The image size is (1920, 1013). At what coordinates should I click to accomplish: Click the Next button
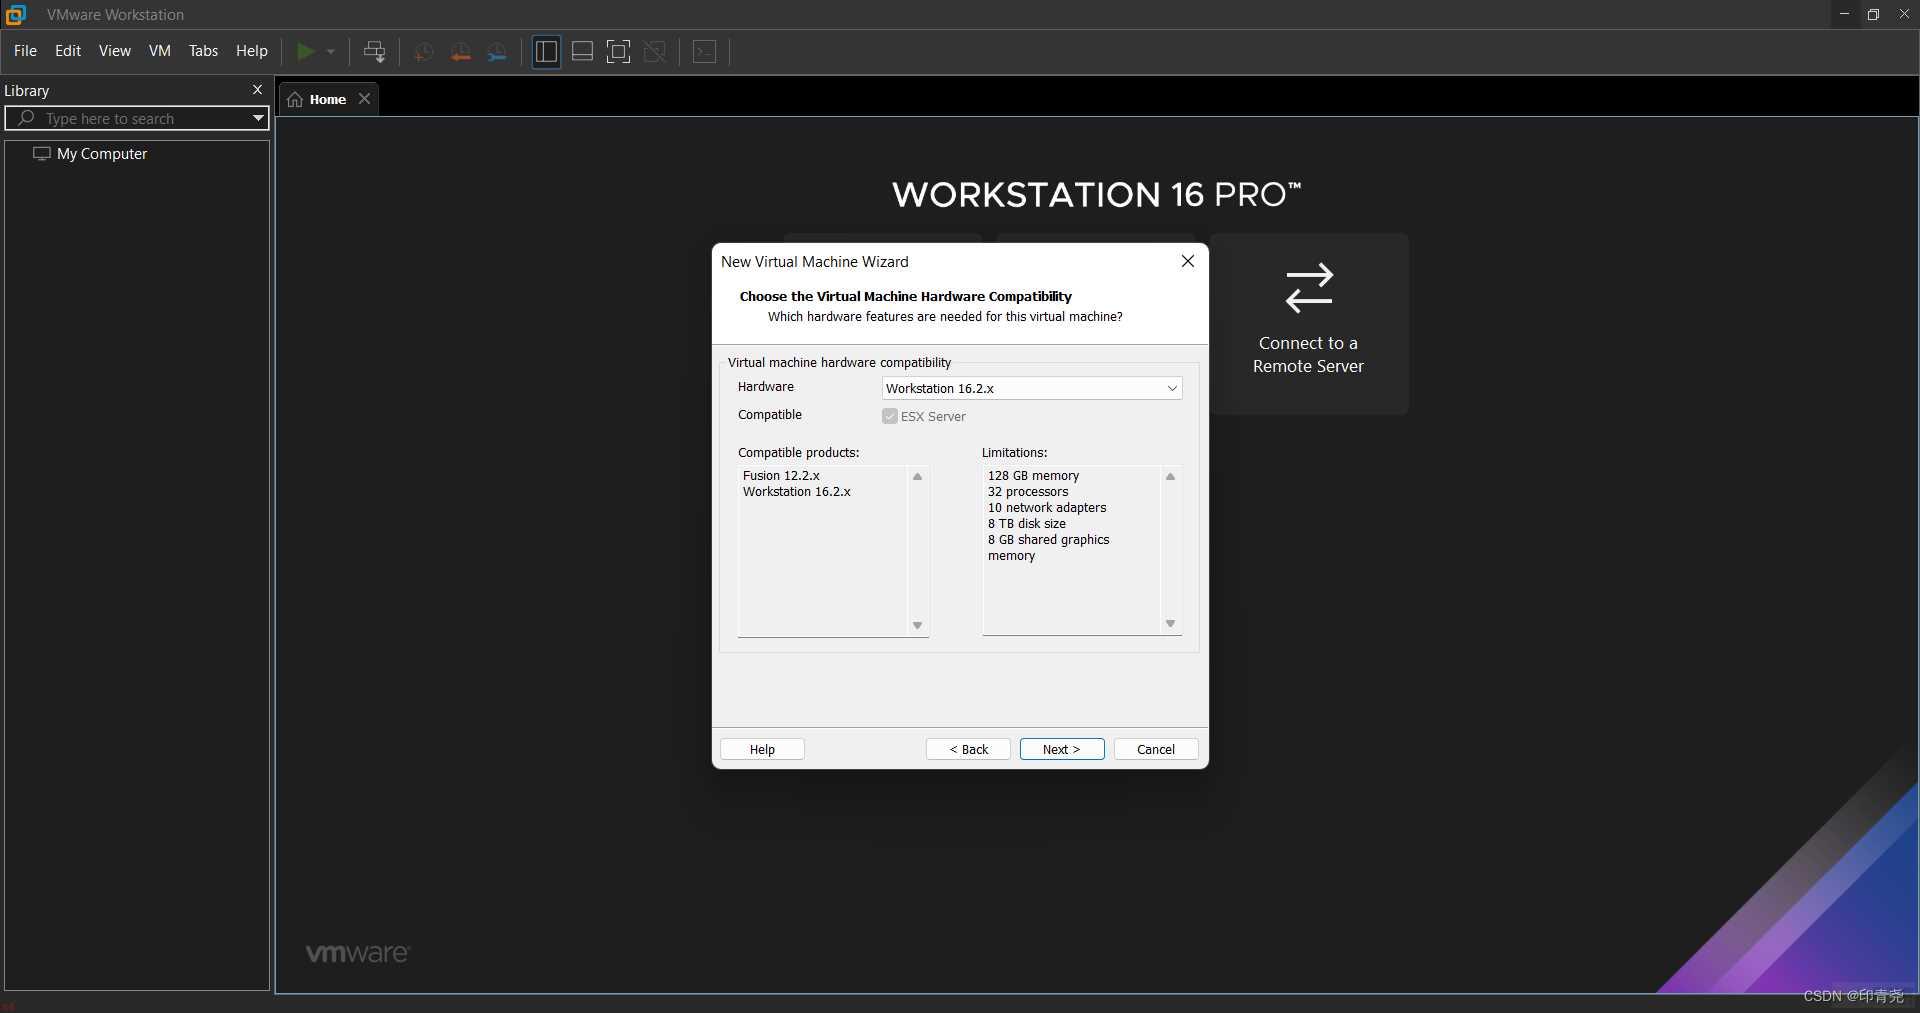1062,749
